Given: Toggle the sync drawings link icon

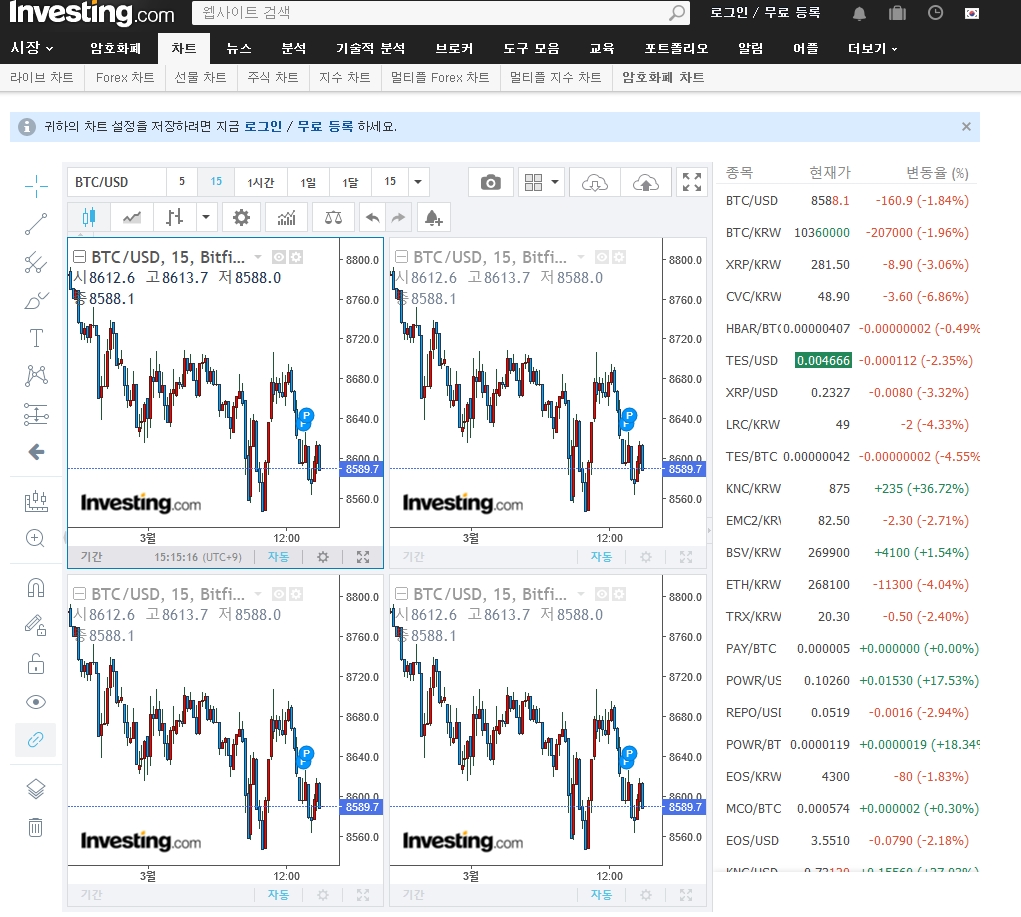Looking at the screenshot, I should (36, 740).
